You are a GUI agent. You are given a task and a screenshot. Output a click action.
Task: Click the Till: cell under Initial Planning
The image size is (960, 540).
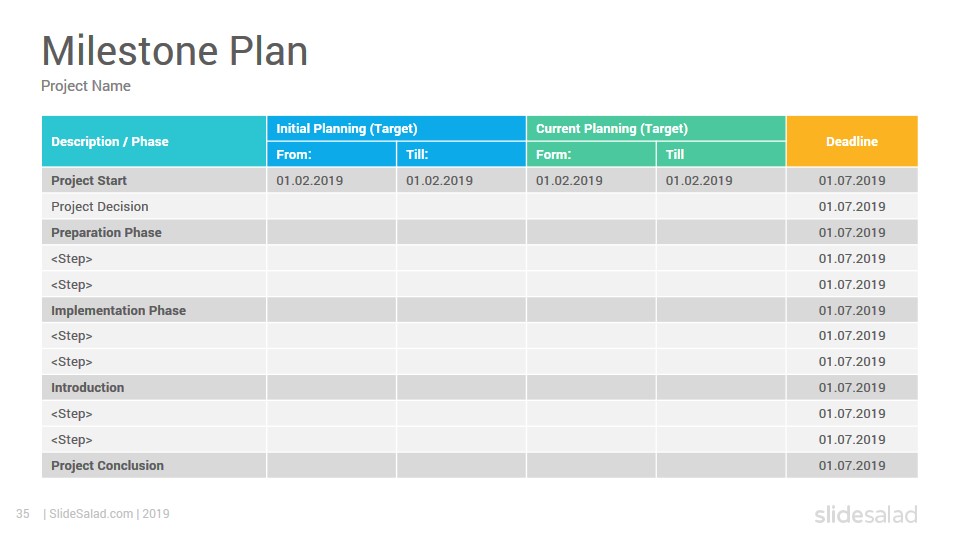coord(461,154)
